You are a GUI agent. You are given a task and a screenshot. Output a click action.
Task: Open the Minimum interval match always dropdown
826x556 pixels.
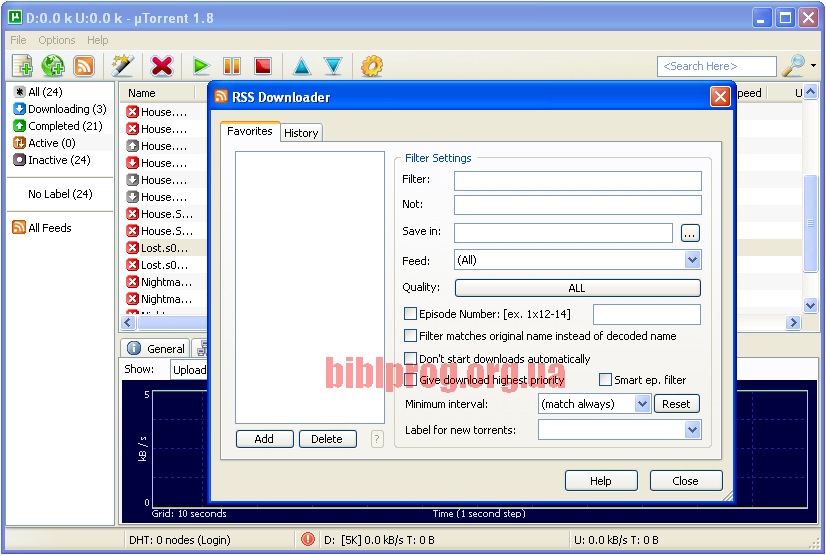coord(595,404)
